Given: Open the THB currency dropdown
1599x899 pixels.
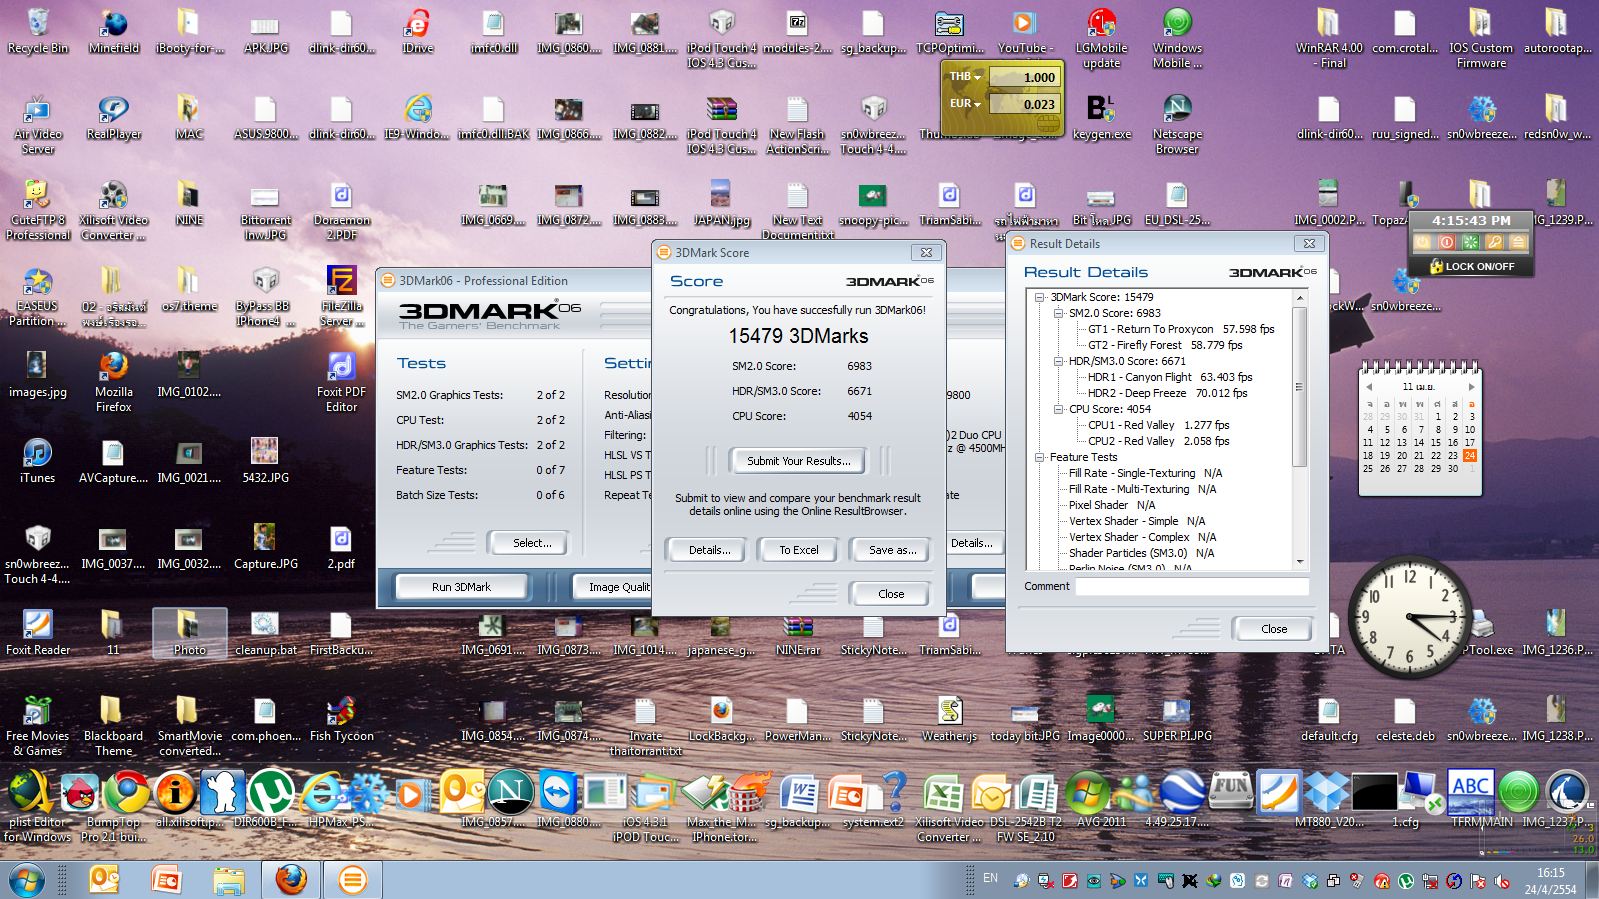Looking at the screenshot, I should (x=977, y=77).
